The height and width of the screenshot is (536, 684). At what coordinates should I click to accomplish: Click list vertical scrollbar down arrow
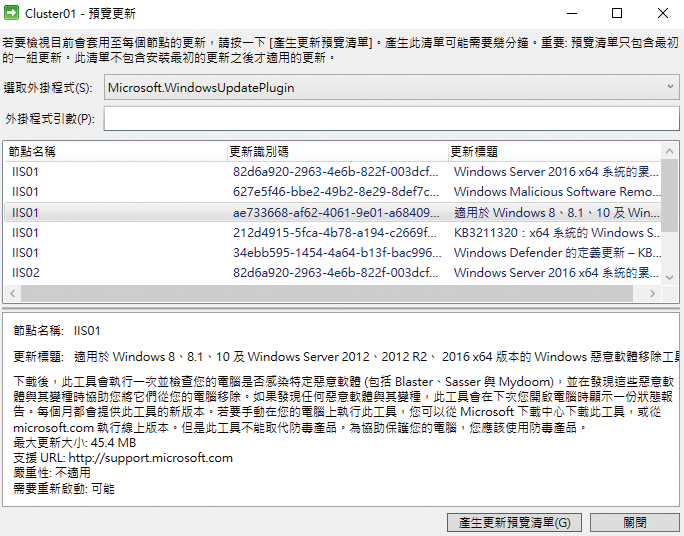(x=670, y=277)
